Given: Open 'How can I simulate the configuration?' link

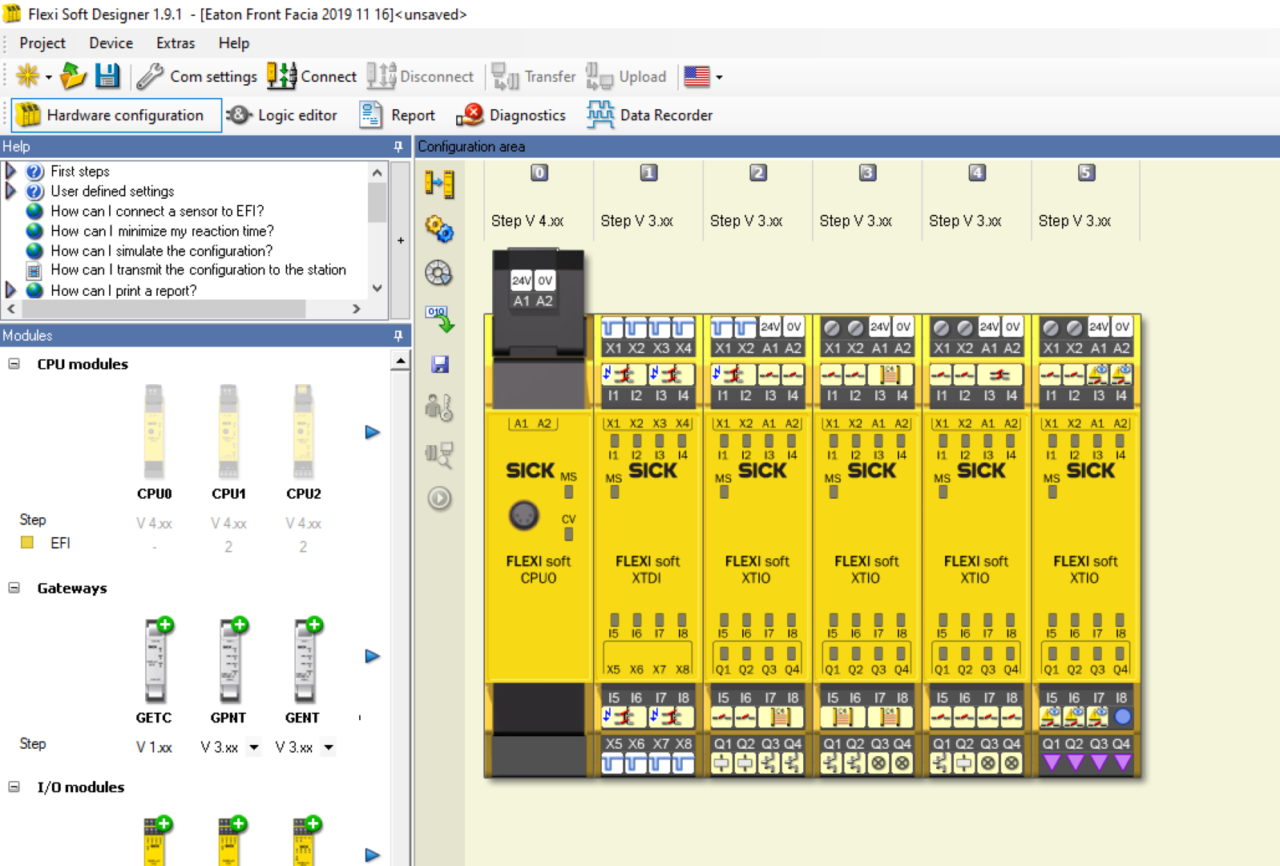Looking at the screenshot, I should coord(161,251).
